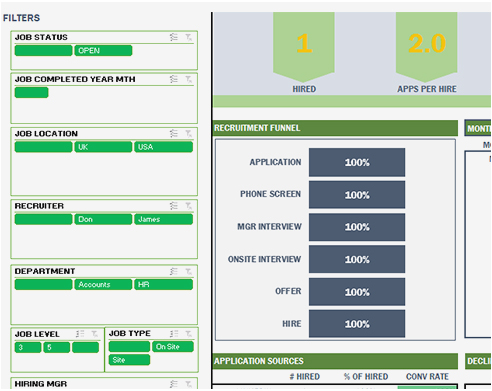Select the JOB LEVEL slicer header

click(x=37, y=334)
